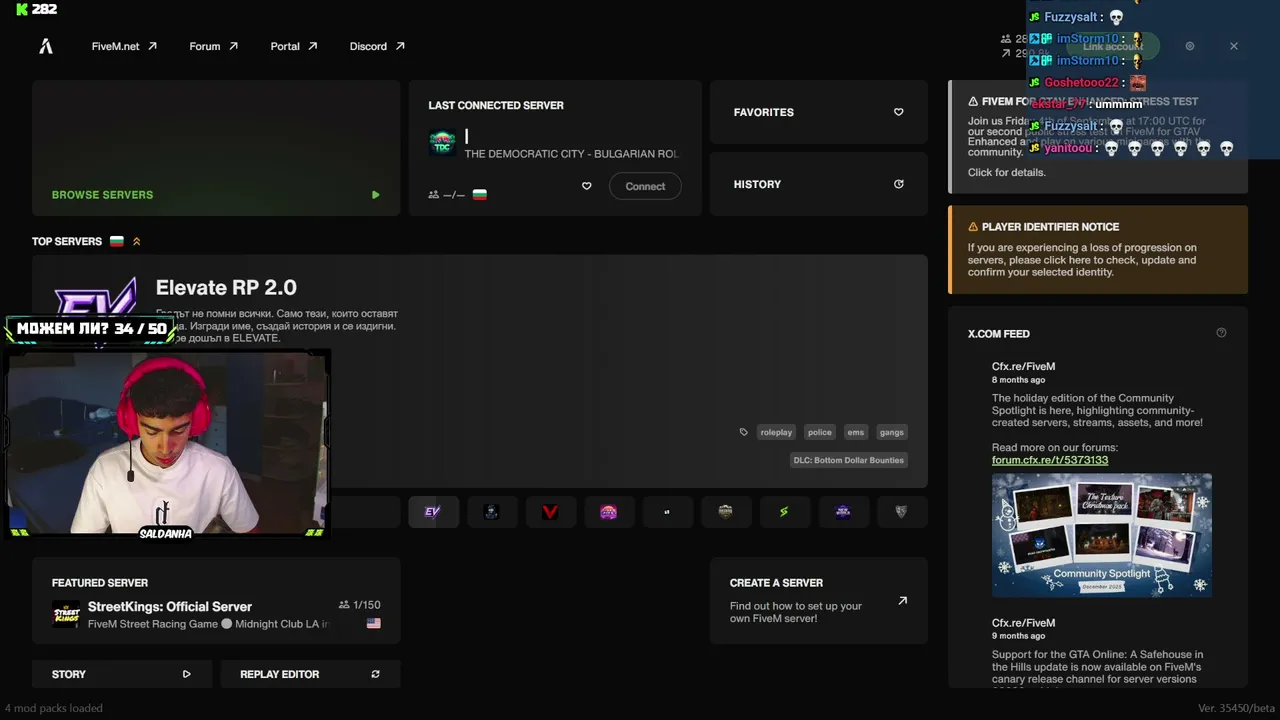Open the Player Identifier Notice

point(1098,250)
